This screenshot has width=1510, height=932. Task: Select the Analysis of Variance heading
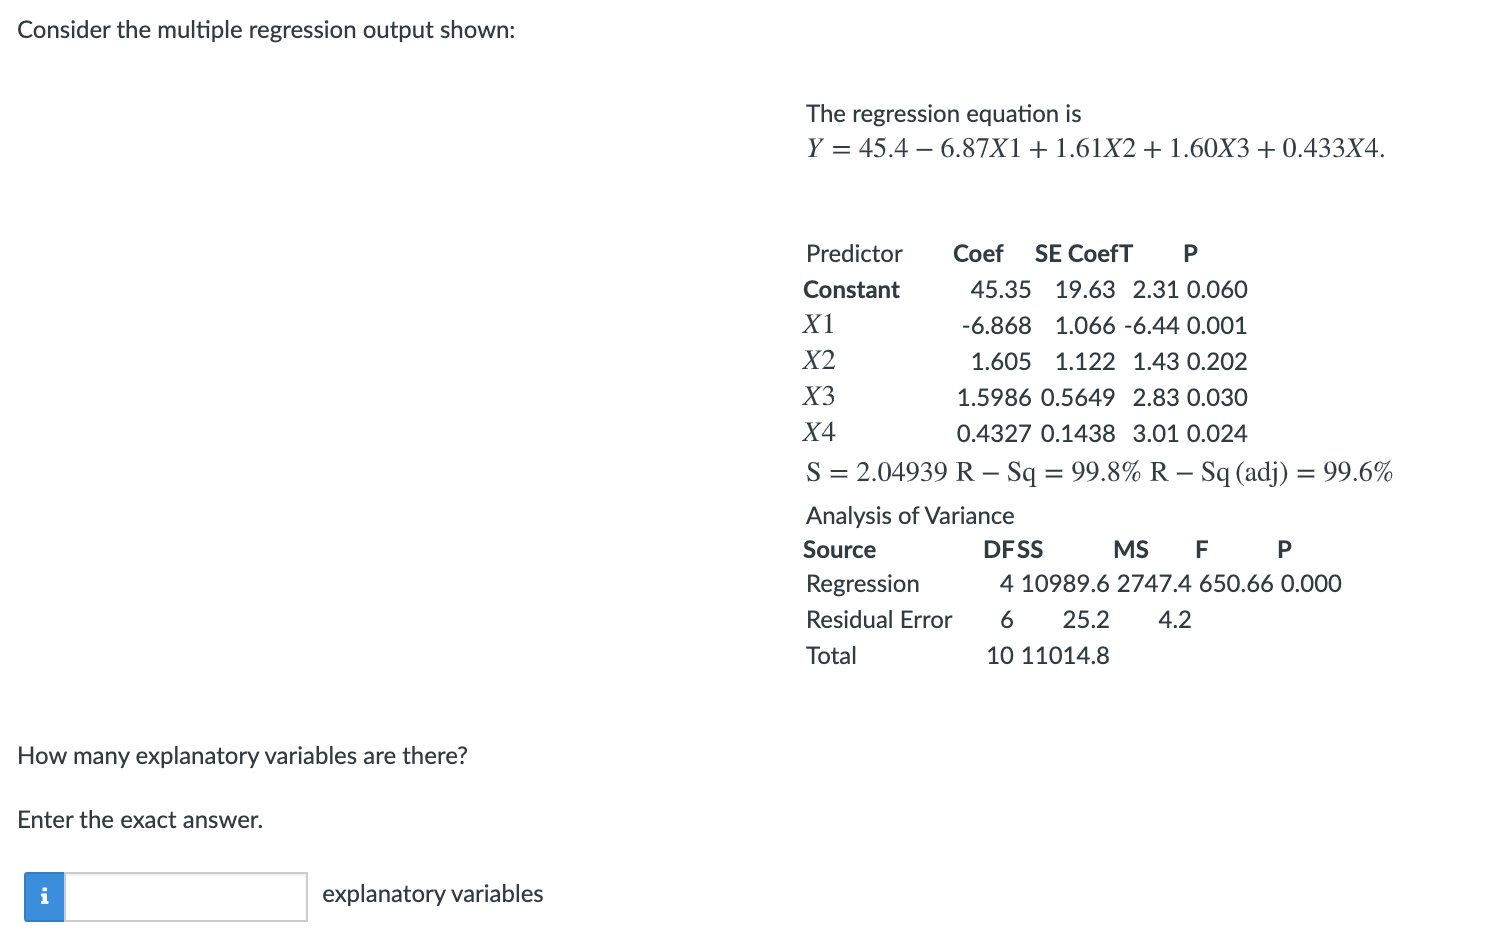coord(909,515)
